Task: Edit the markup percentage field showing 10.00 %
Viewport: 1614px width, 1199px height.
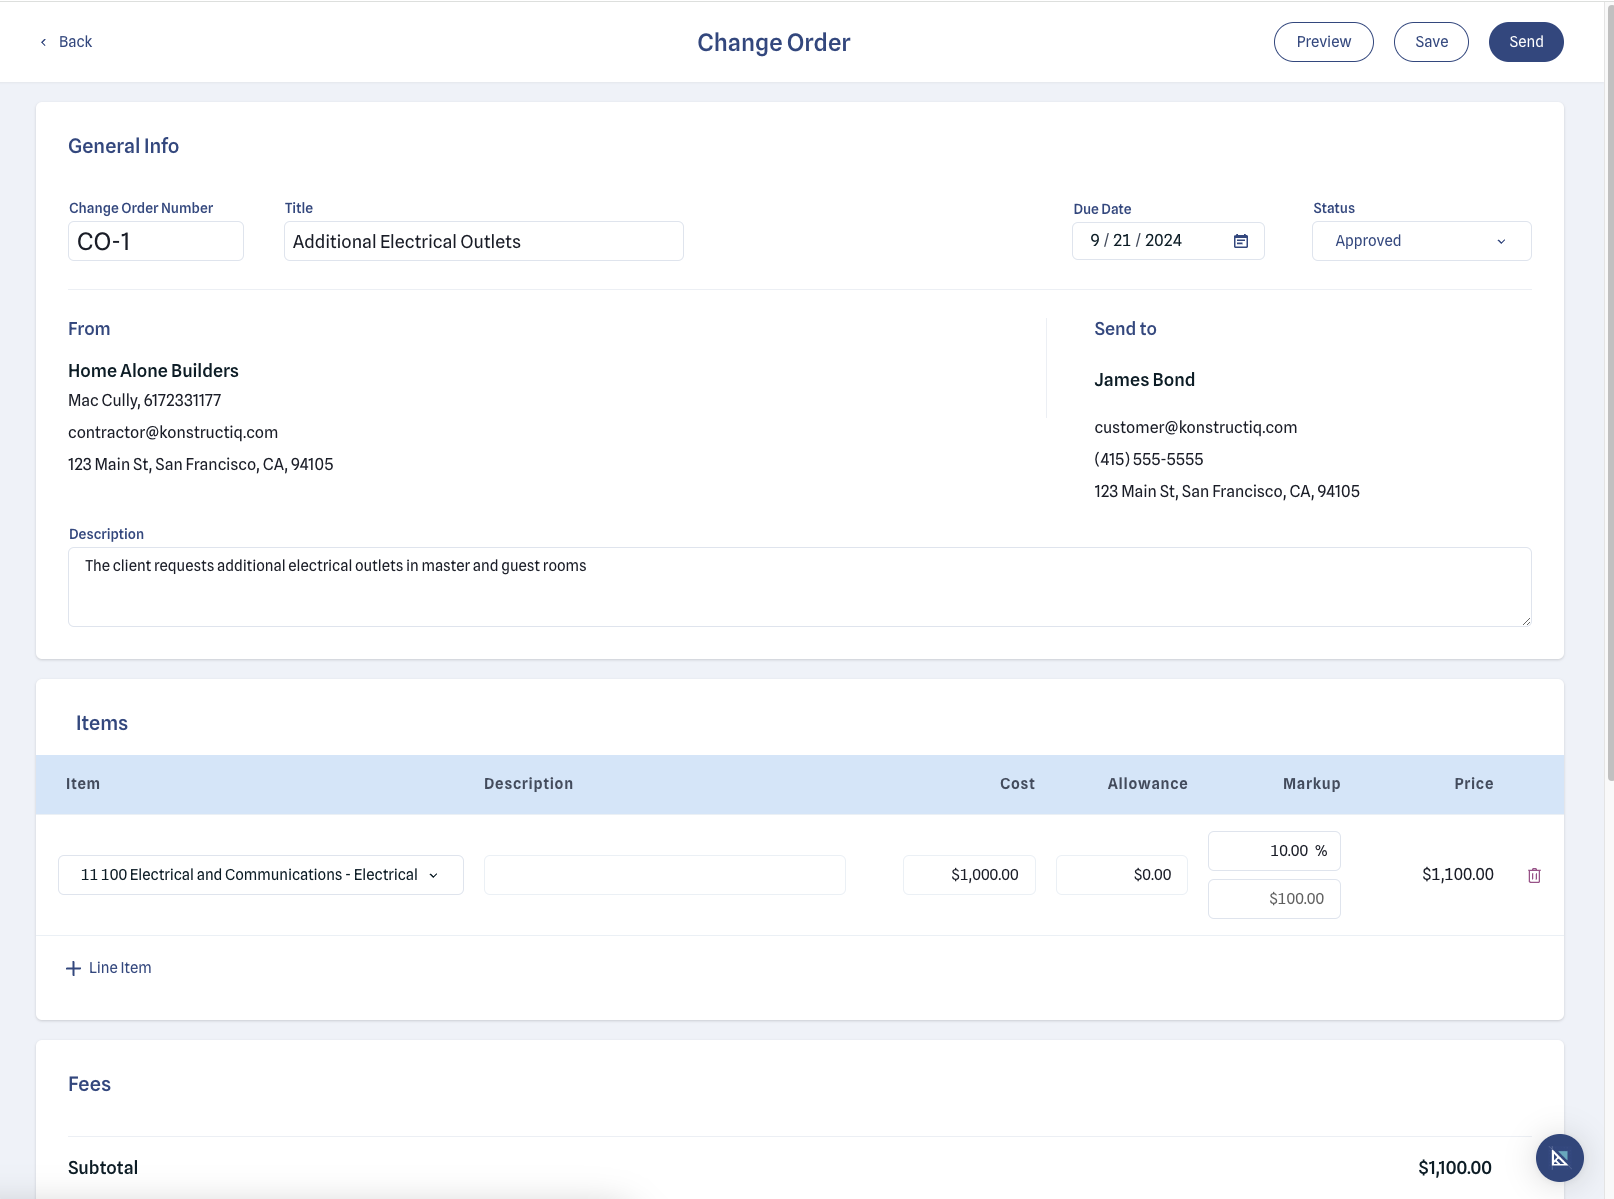Action: 1274,850
